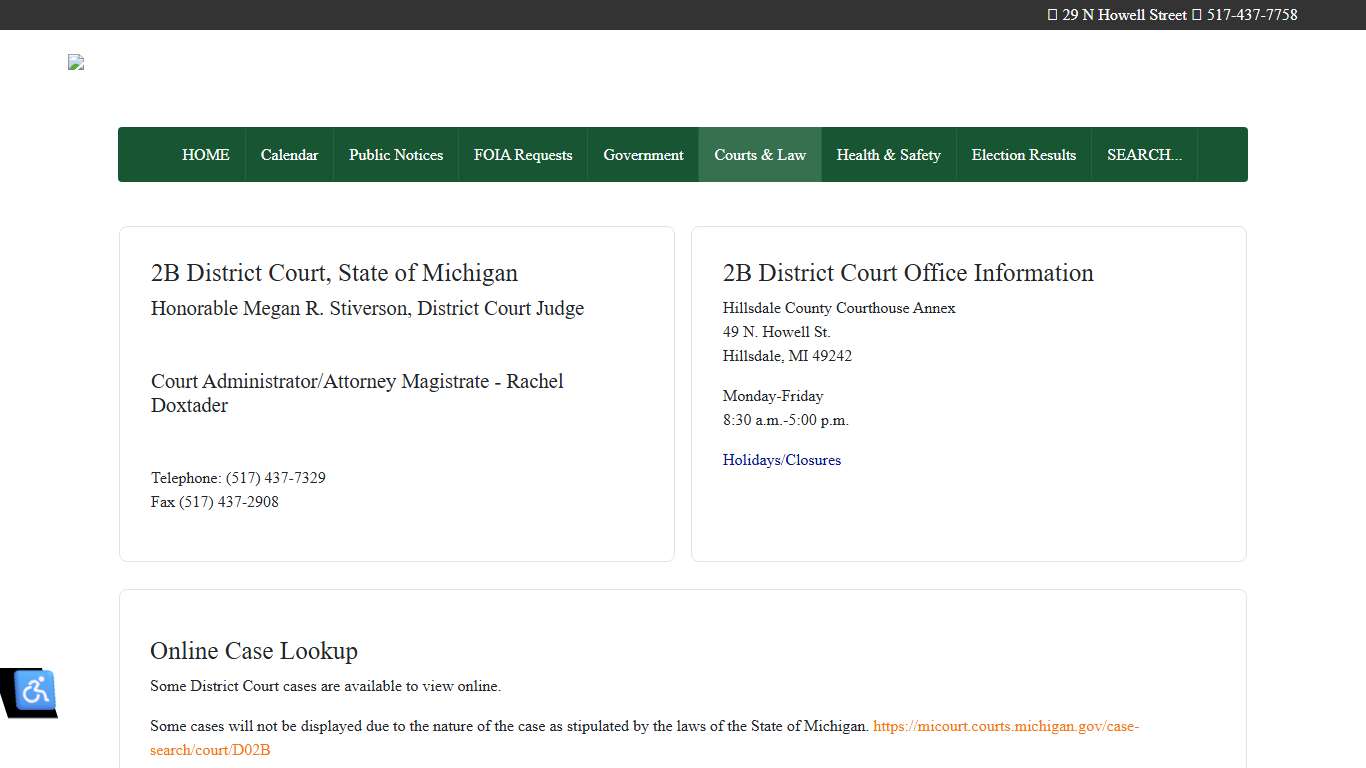Follow the micourt case search link
Screen dimensions: 1366x768
point(1006,726)
